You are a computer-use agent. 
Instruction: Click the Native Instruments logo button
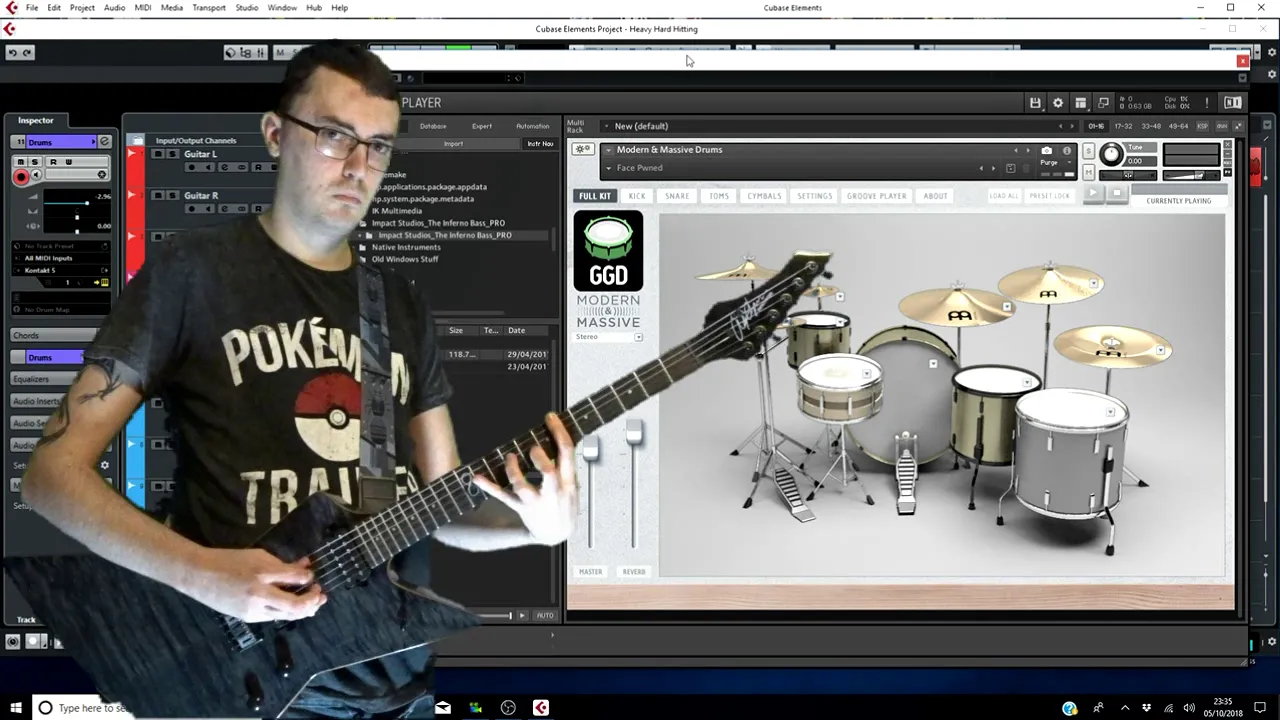click(1232, 103)
